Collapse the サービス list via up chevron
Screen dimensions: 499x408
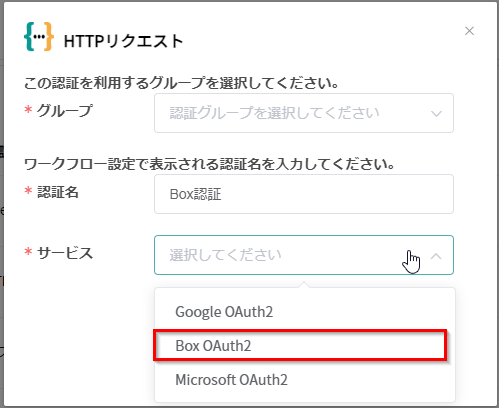click(436, 256)
